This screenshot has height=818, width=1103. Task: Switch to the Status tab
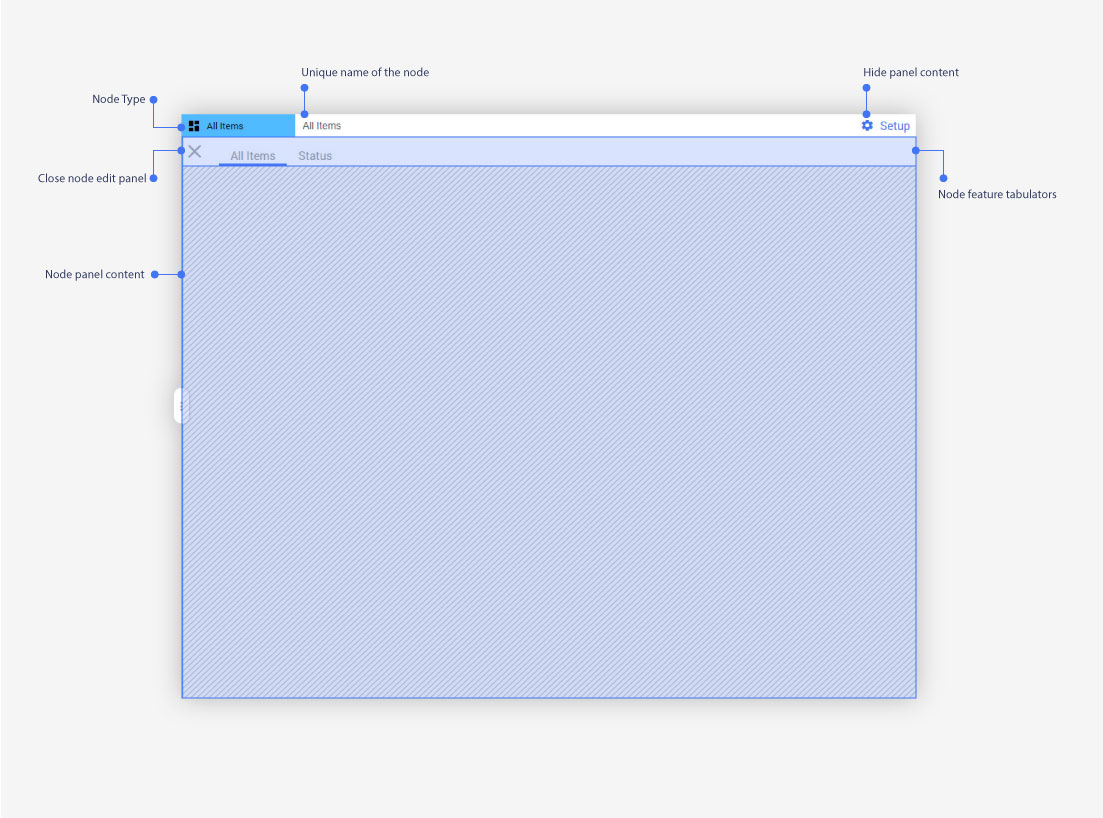(314, 155)
